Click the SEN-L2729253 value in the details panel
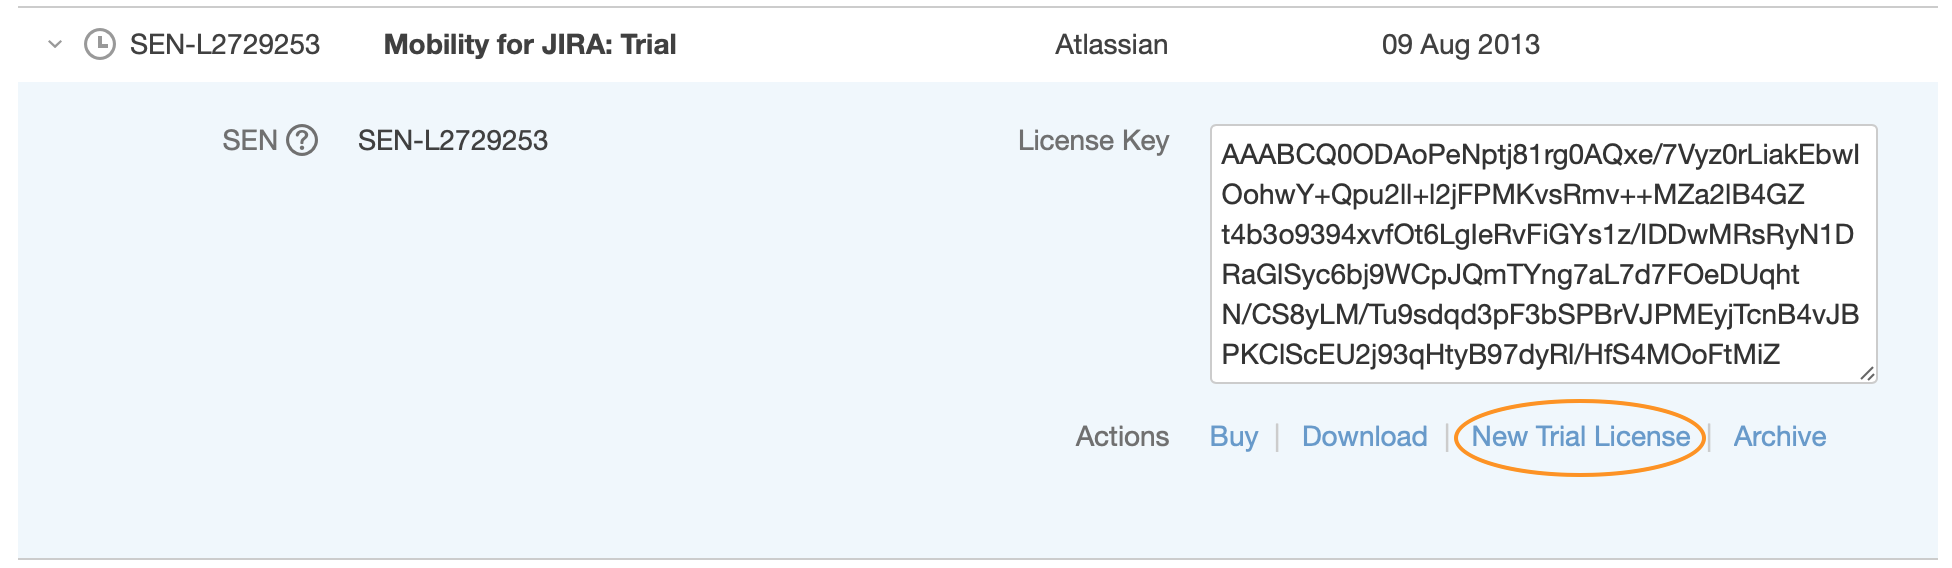 coord(452,140)
